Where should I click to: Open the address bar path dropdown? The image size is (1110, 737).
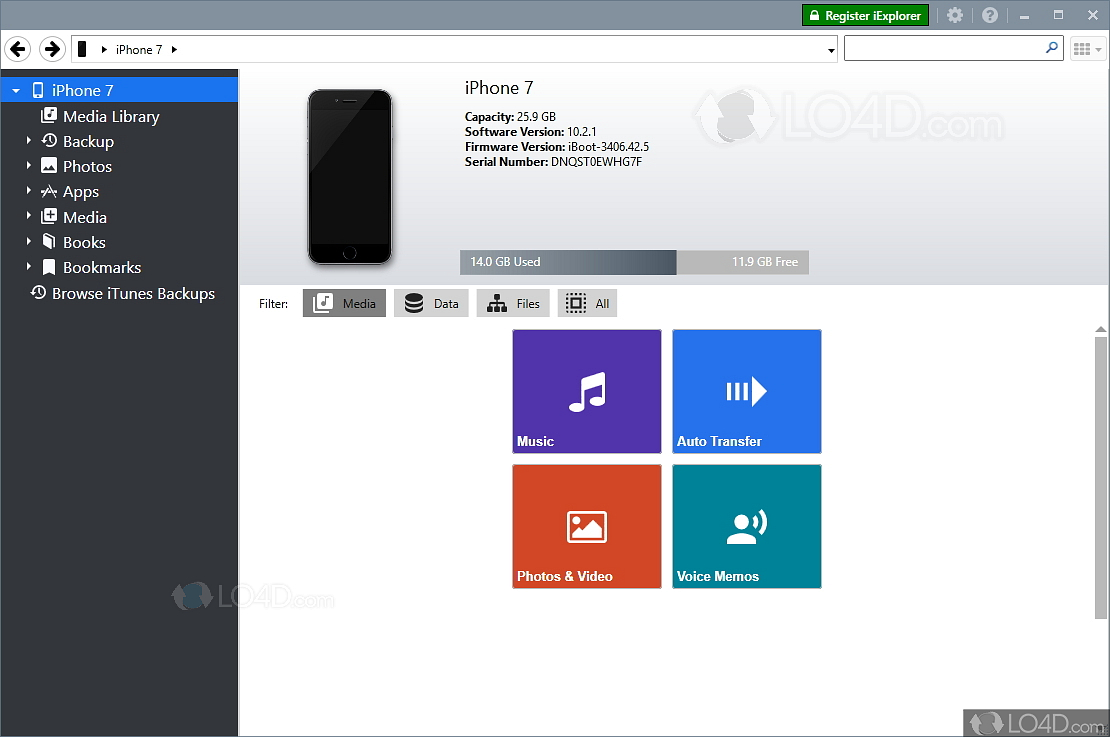click(831, 50)
